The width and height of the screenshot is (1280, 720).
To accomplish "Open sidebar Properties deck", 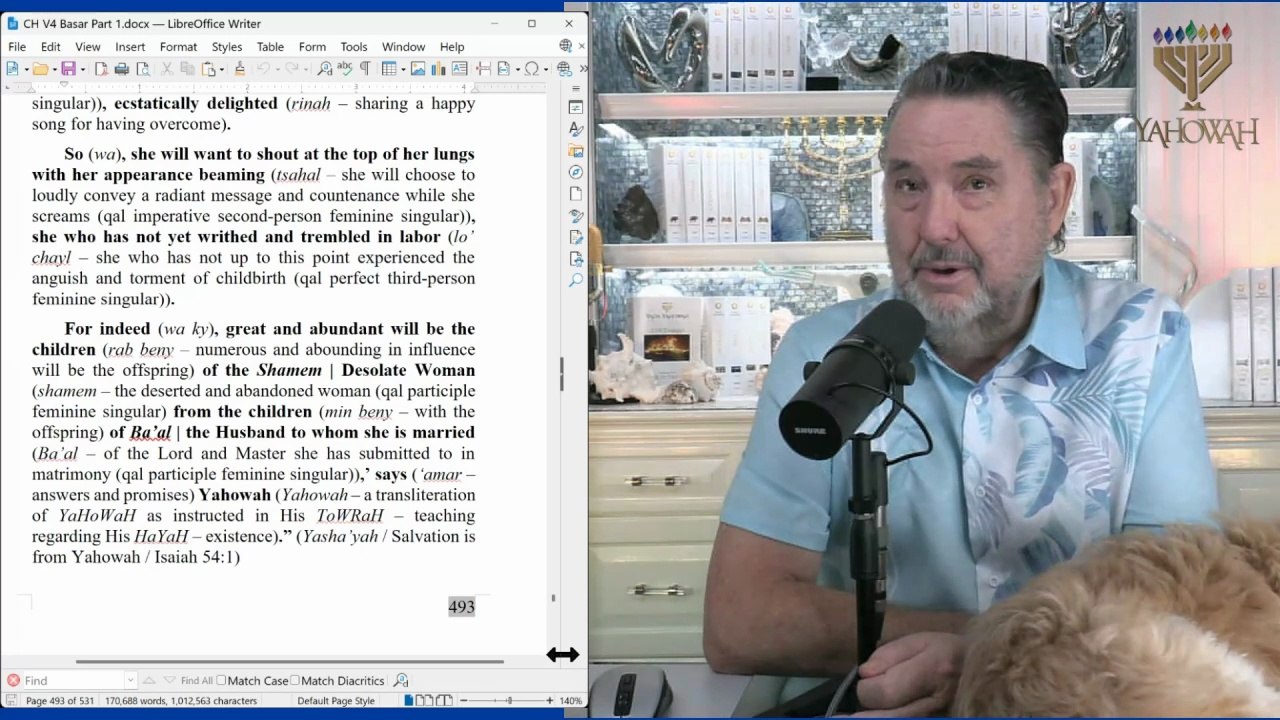I will coord(576,107).
